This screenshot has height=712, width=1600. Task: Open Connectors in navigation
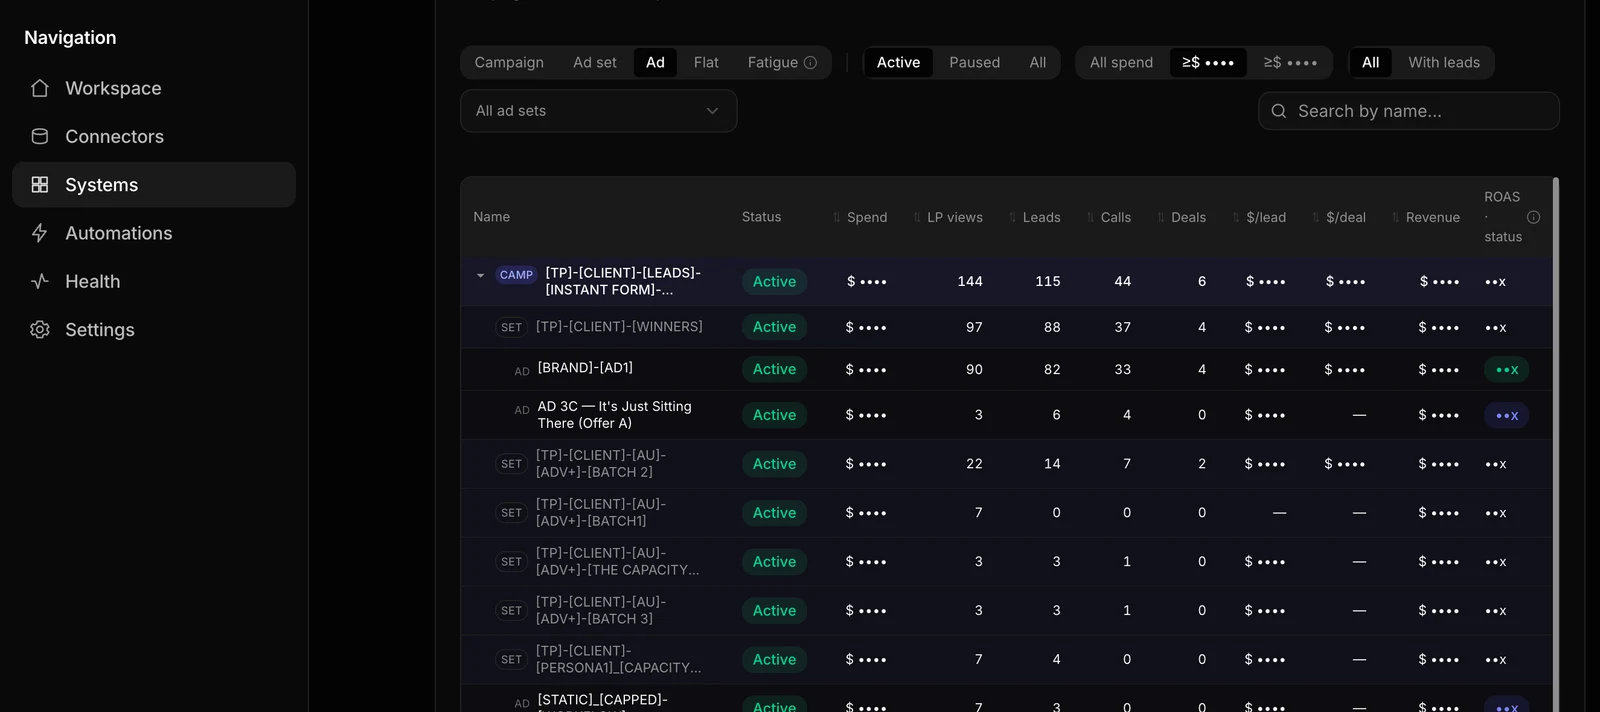pos(154,136)
